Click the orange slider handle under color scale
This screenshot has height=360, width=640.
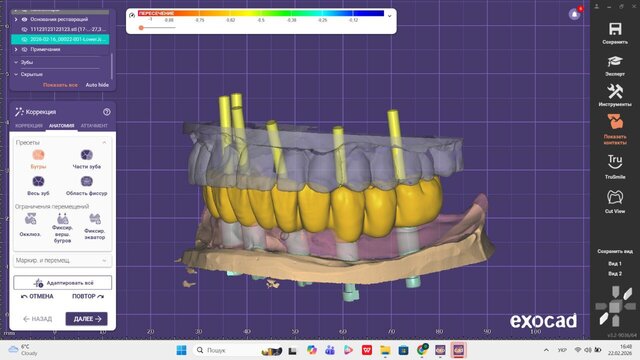(141, 28)
